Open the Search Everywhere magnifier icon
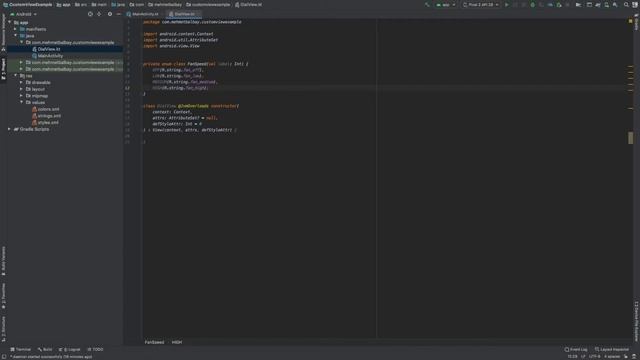 pos(626,5)
